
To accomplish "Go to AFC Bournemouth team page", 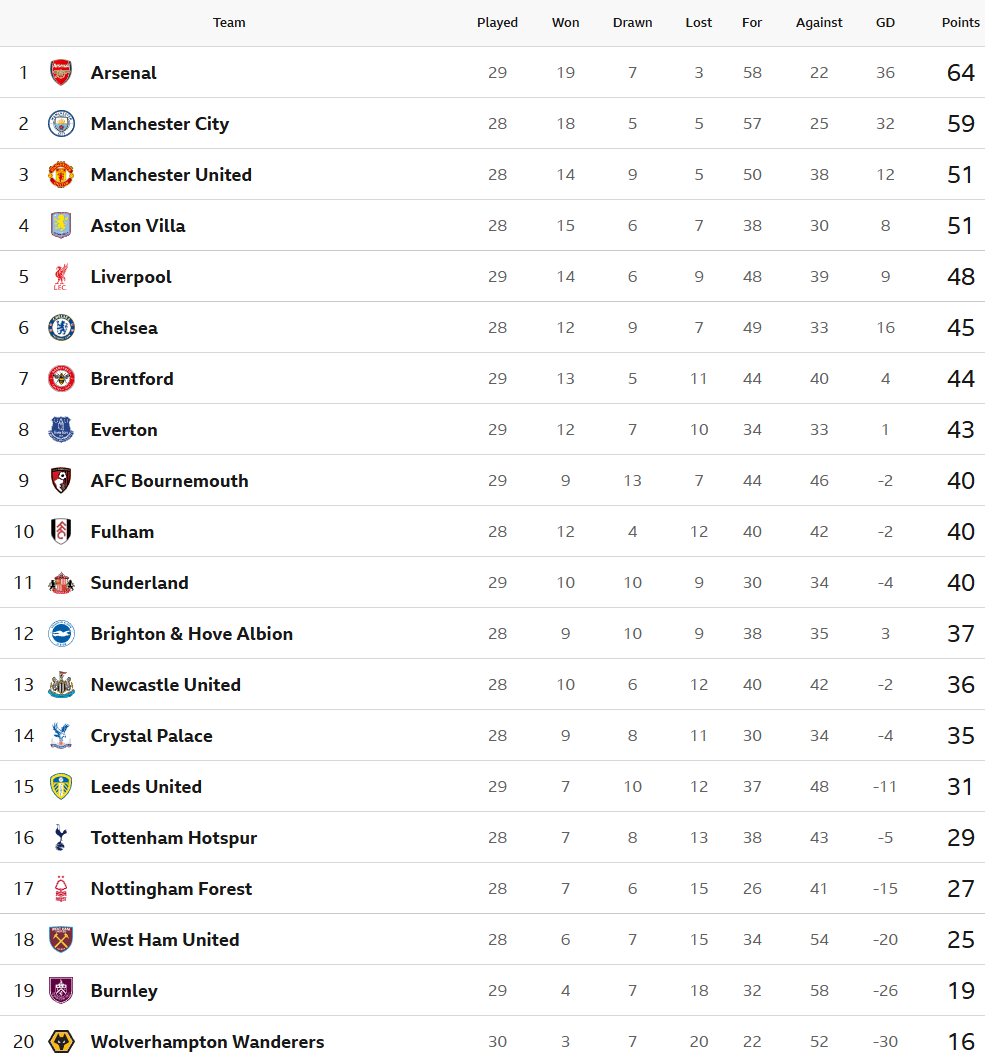I will click(169, 481).
